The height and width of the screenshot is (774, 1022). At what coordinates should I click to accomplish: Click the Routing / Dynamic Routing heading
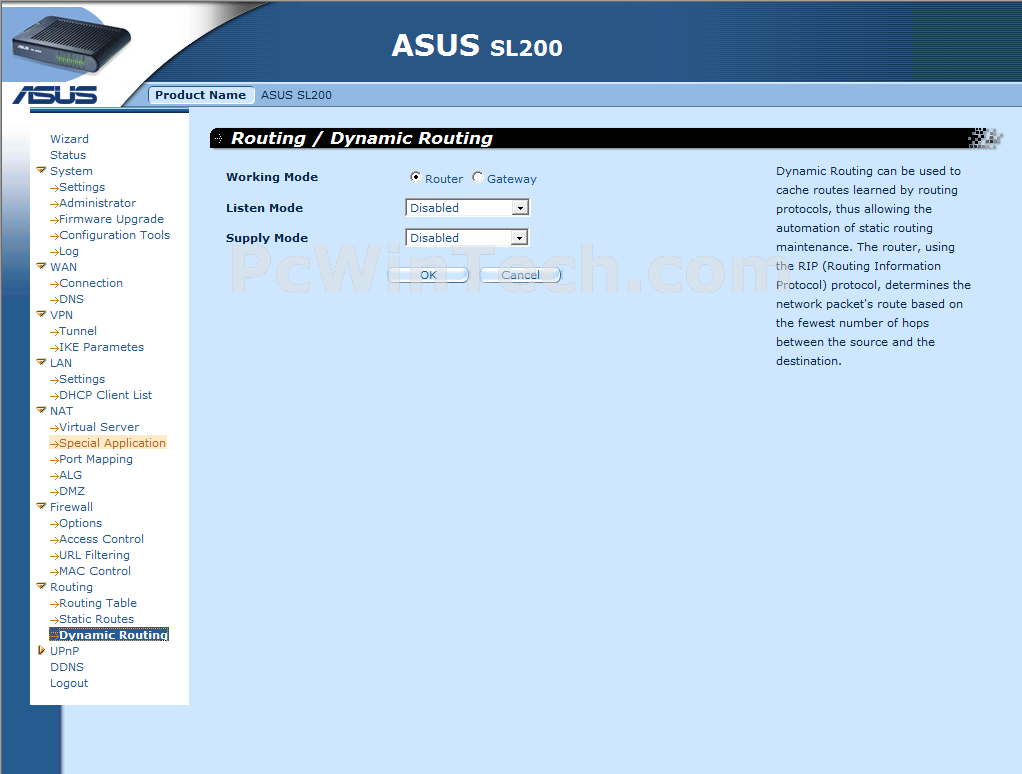[x=362, y=138]
